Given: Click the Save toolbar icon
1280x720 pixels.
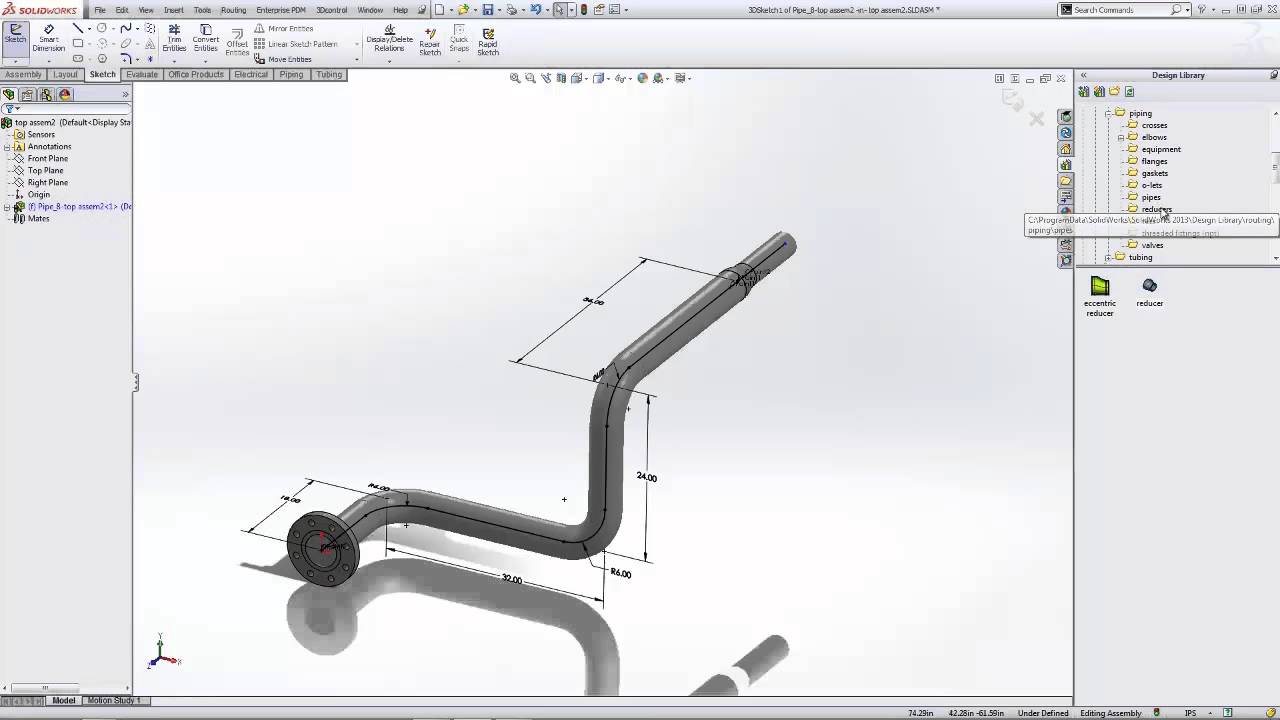Looking at the screenshot, I should pyautogui.click(x=488, y=10).
